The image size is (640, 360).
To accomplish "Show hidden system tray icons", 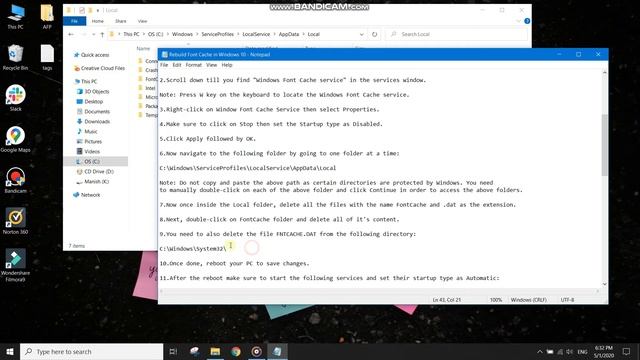I will point(540,351).
